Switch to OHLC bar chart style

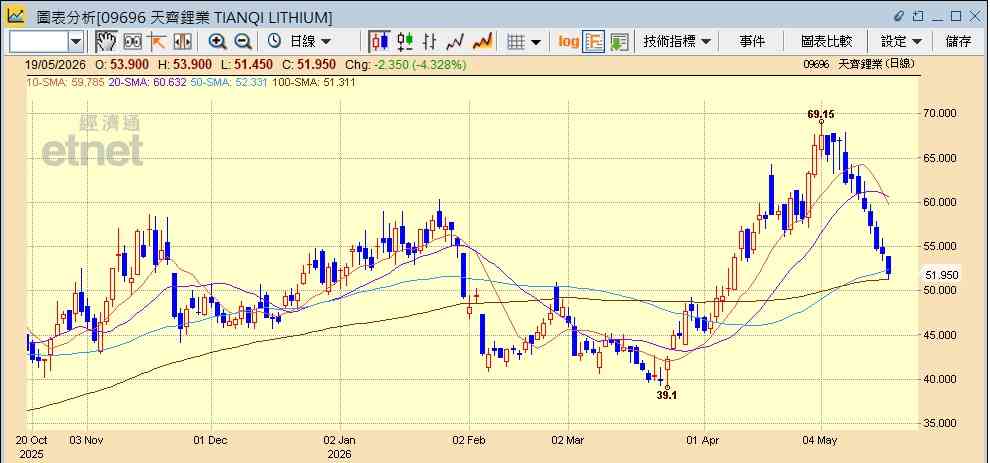(430, 42)
